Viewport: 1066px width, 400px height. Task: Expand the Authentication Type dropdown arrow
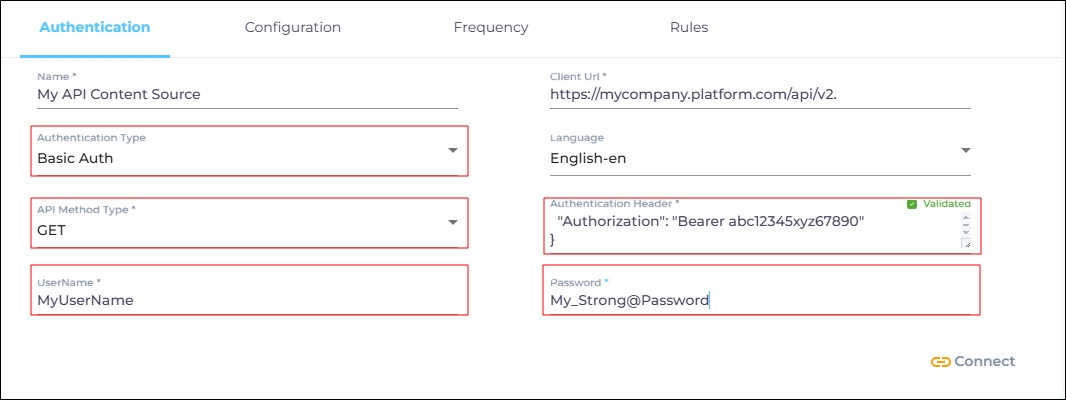452,150
